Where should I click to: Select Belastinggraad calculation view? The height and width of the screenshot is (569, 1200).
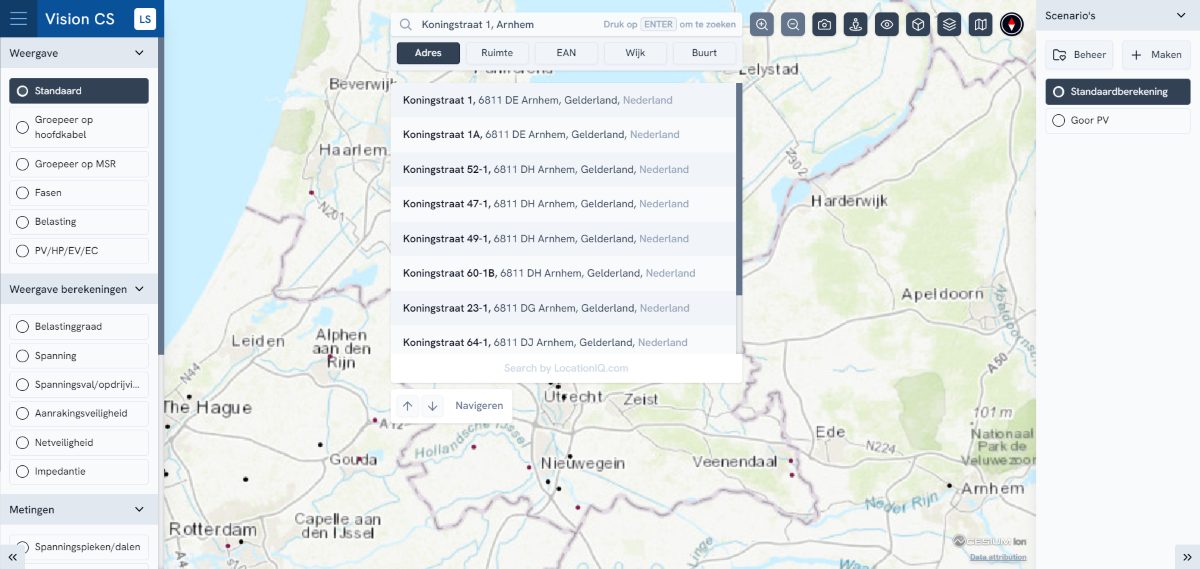click(79, 327)
